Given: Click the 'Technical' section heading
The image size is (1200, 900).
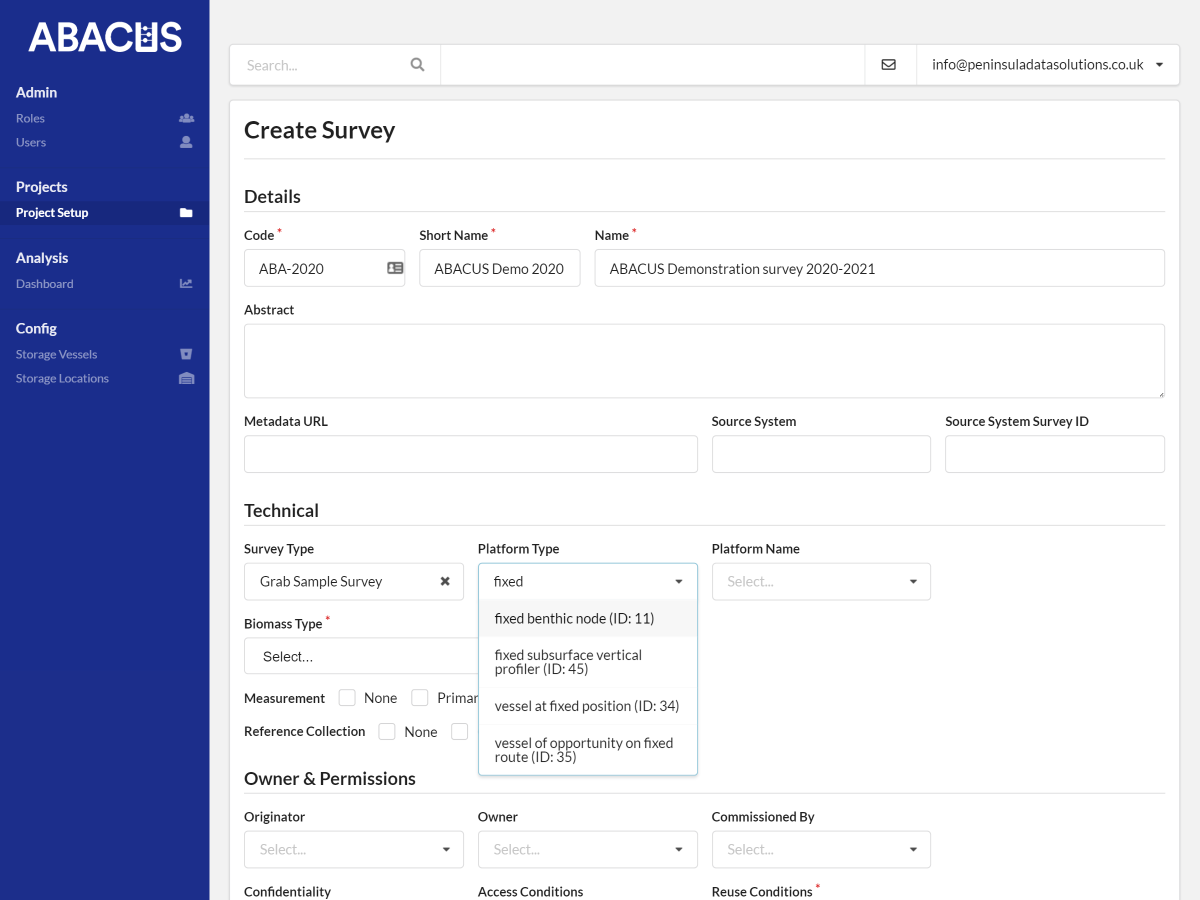Looking at the screenshot, I should (x=282, y=510).
